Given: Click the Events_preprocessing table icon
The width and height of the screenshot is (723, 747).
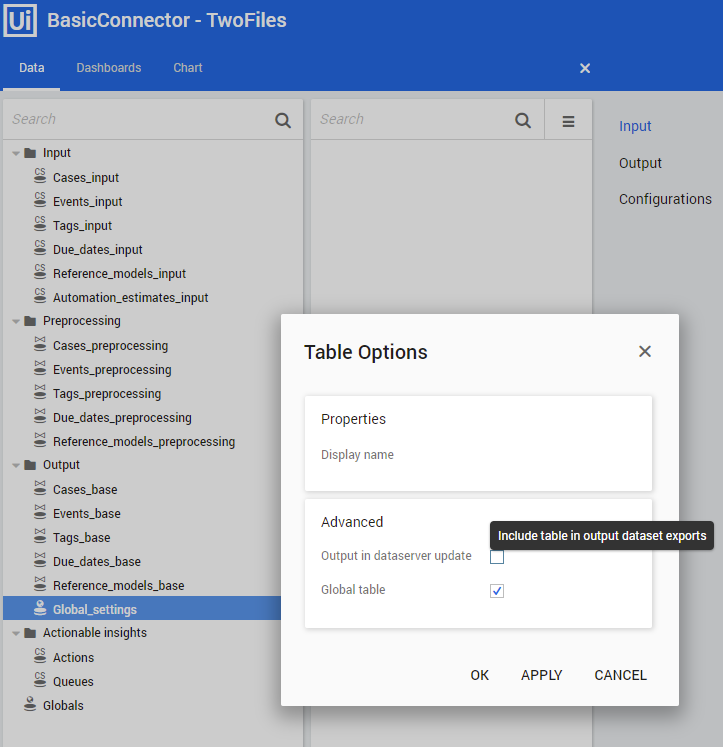Looking at the screenshot, I should (40, 369).
